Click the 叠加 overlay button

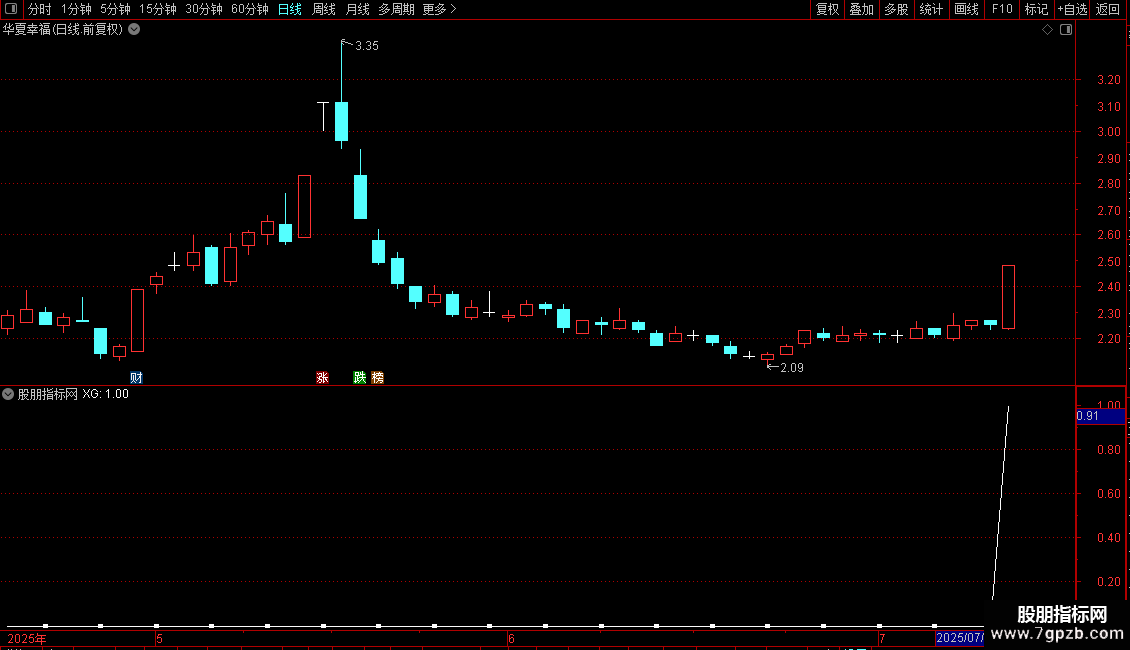[x=861, y=9]
